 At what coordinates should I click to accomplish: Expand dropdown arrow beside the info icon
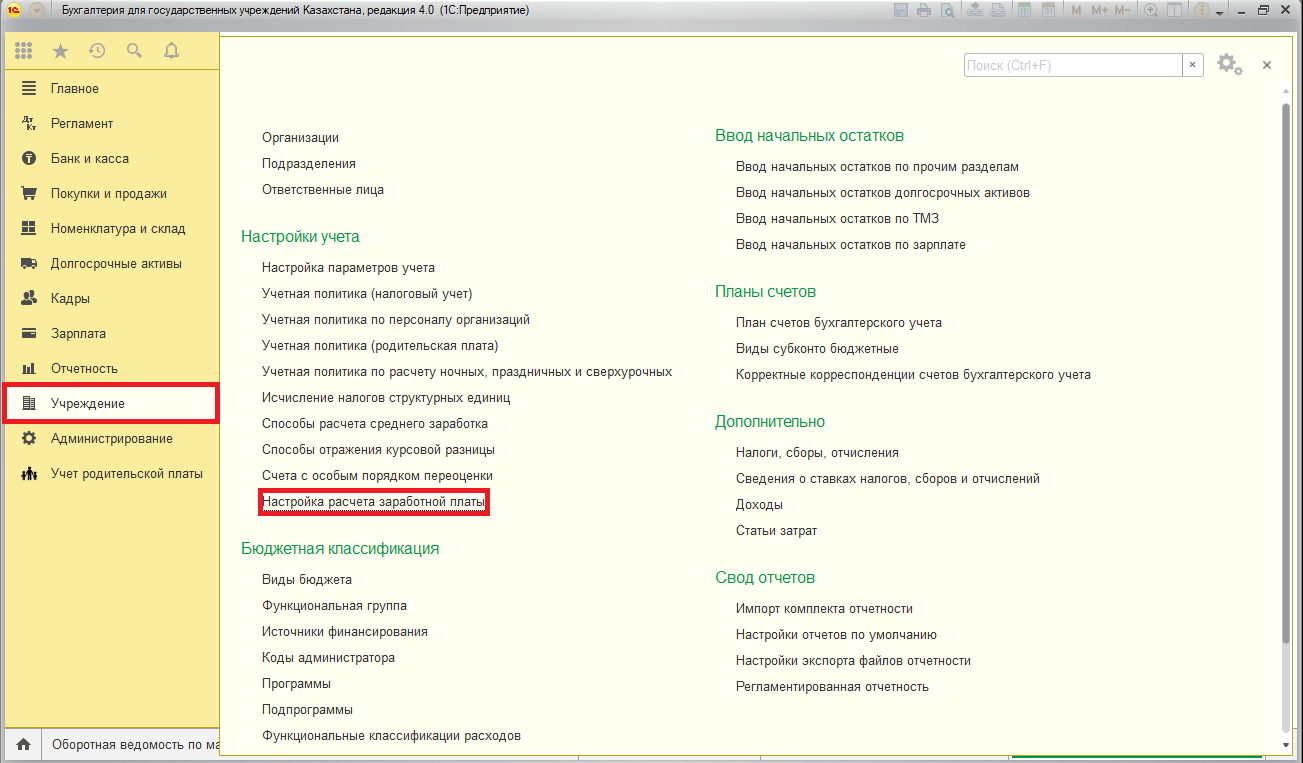1219,11
